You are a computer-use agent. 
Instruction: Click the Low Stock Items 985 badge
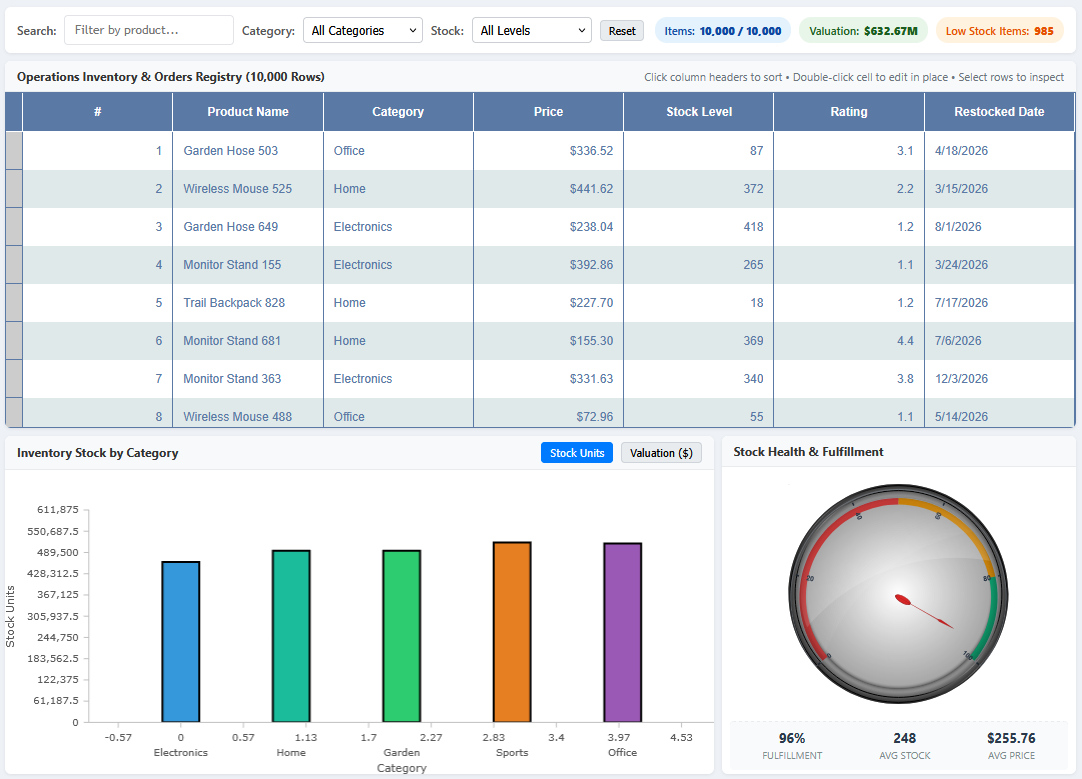999,31
